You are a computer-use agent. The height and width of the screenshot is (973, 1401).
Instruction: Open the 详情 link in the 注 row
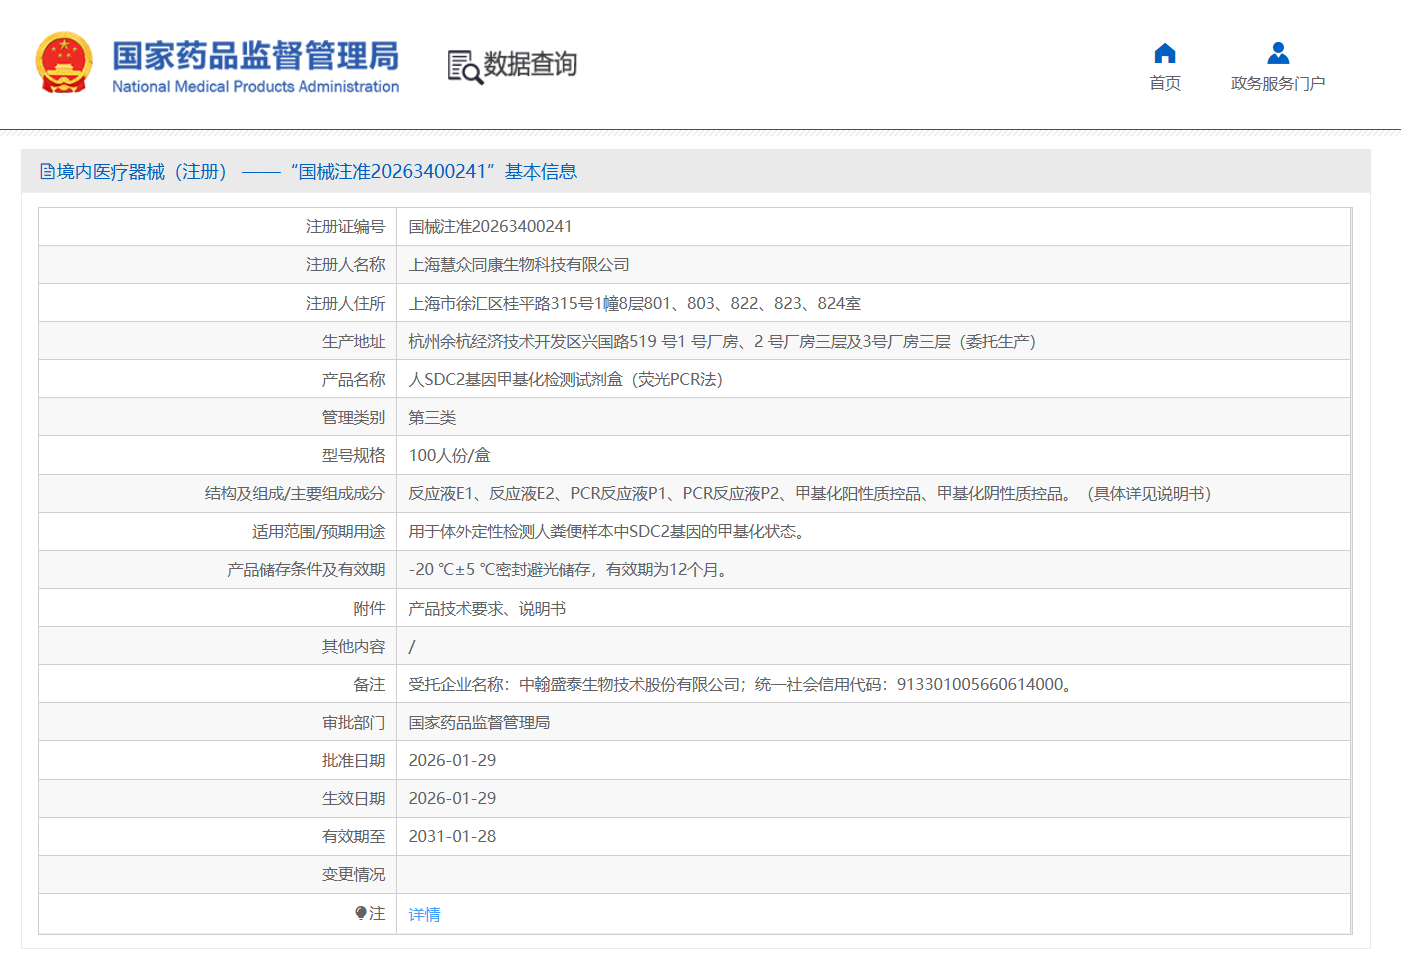tap(424, 914)
